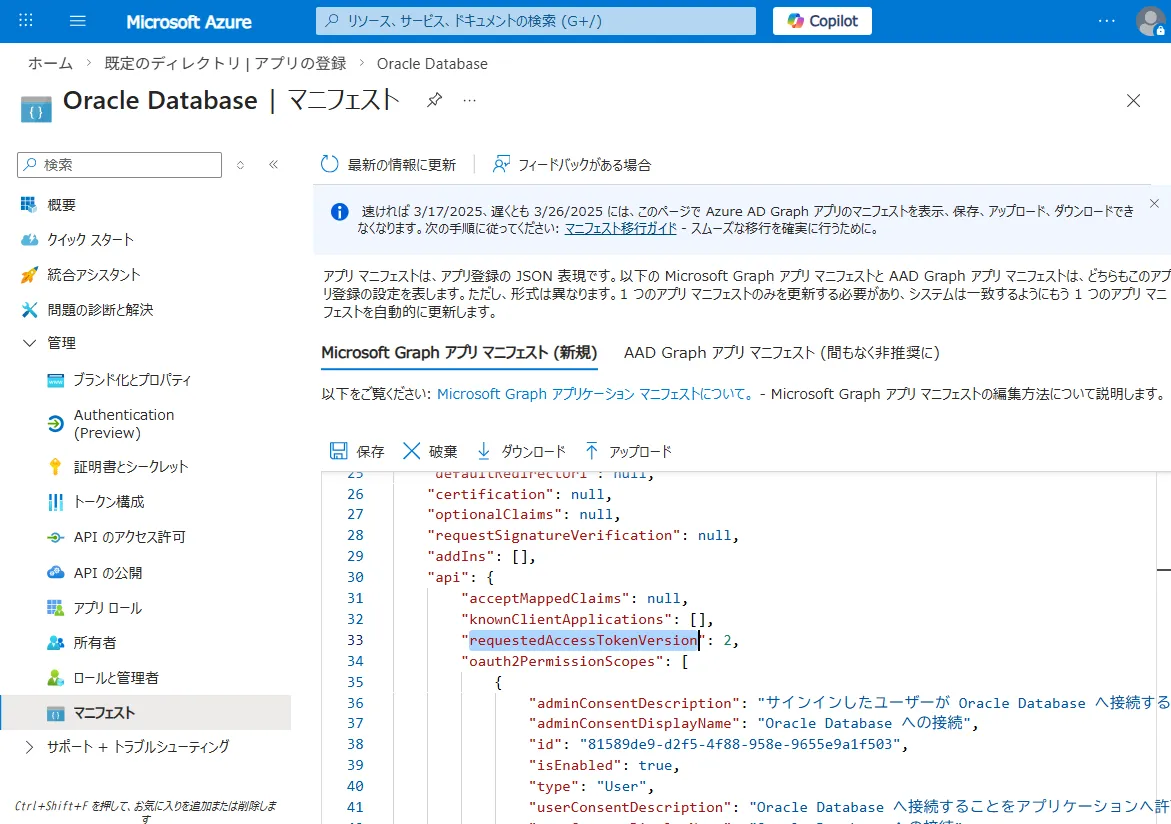Click the 保存 save icon
The width and height of the screenshot is (1171, 824).
tap(340, 451)
